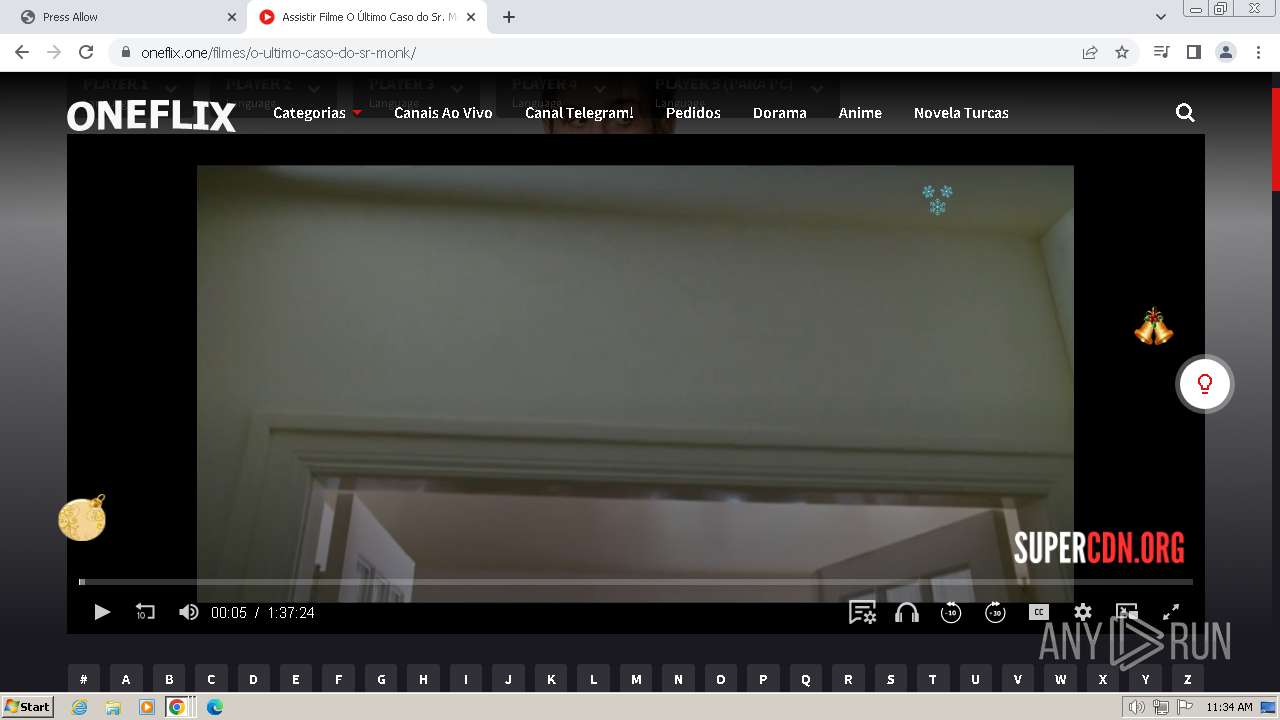Seek on the video progress bar
Viewport: 1280px width, 720px height.
point(636,581)
